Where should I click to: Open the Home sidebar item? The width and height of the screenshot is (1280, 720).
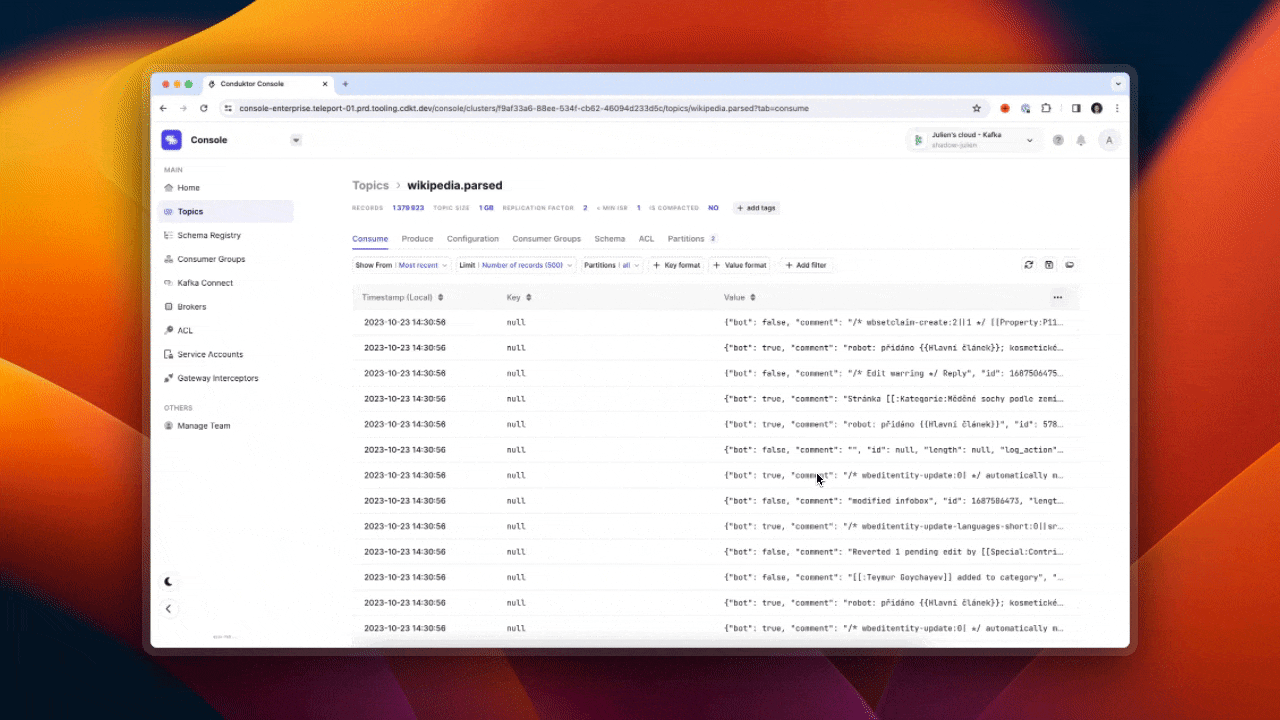click(226, 188)
